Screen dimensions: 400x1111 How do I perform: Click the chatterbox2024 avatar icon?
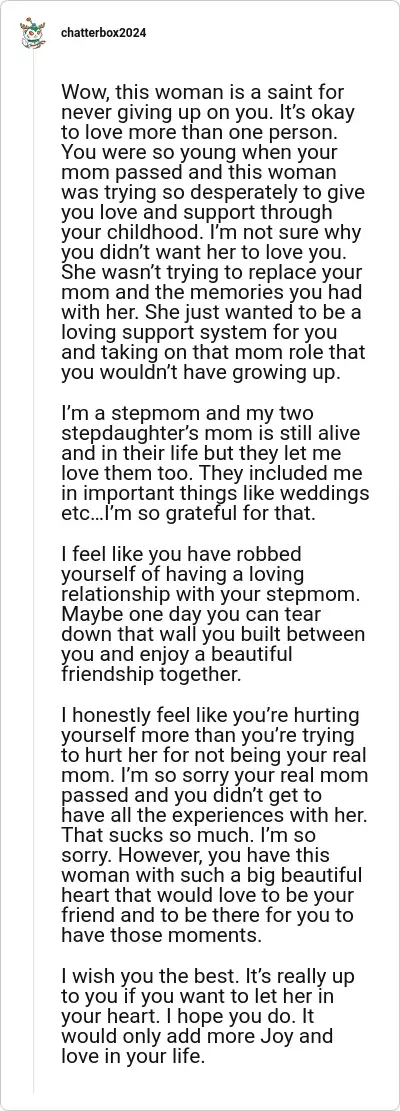point(31,33)
